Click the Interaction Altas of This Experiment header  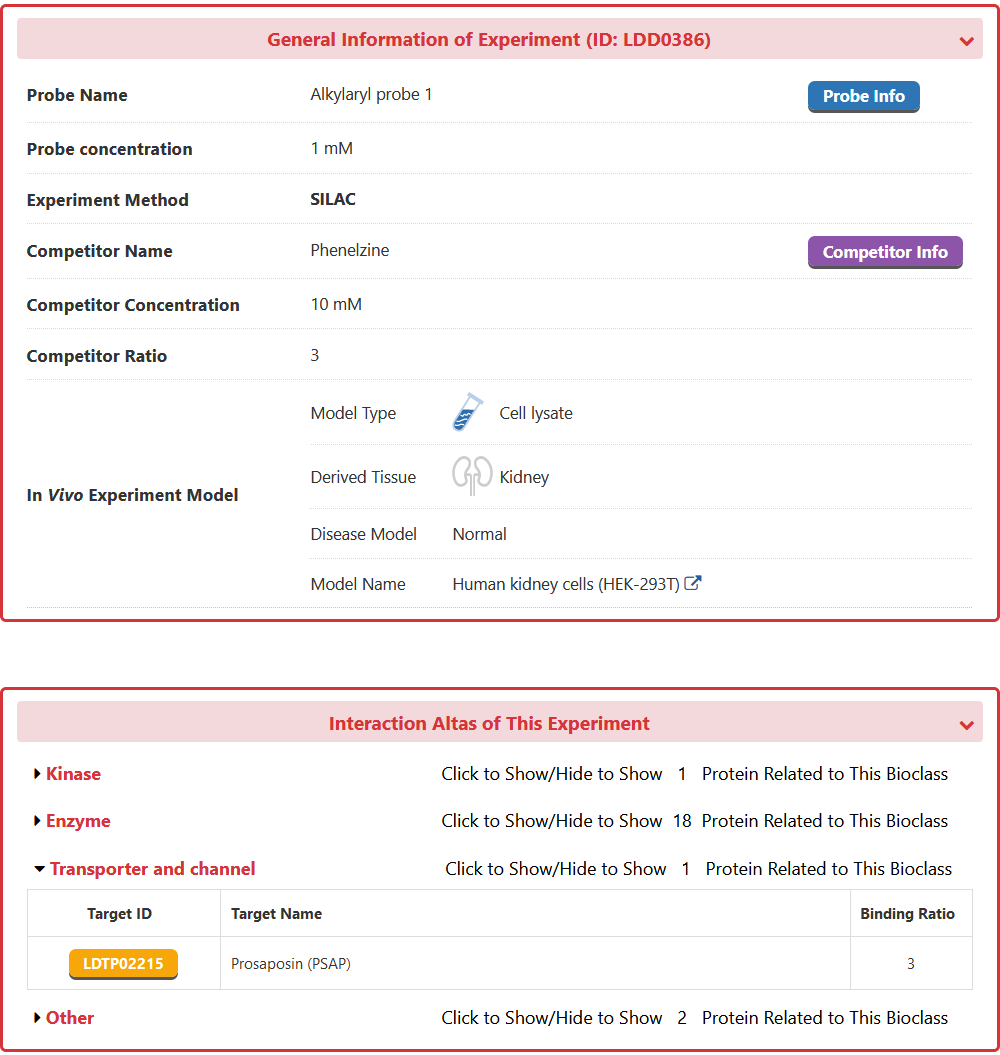click(x=489, y=724)
